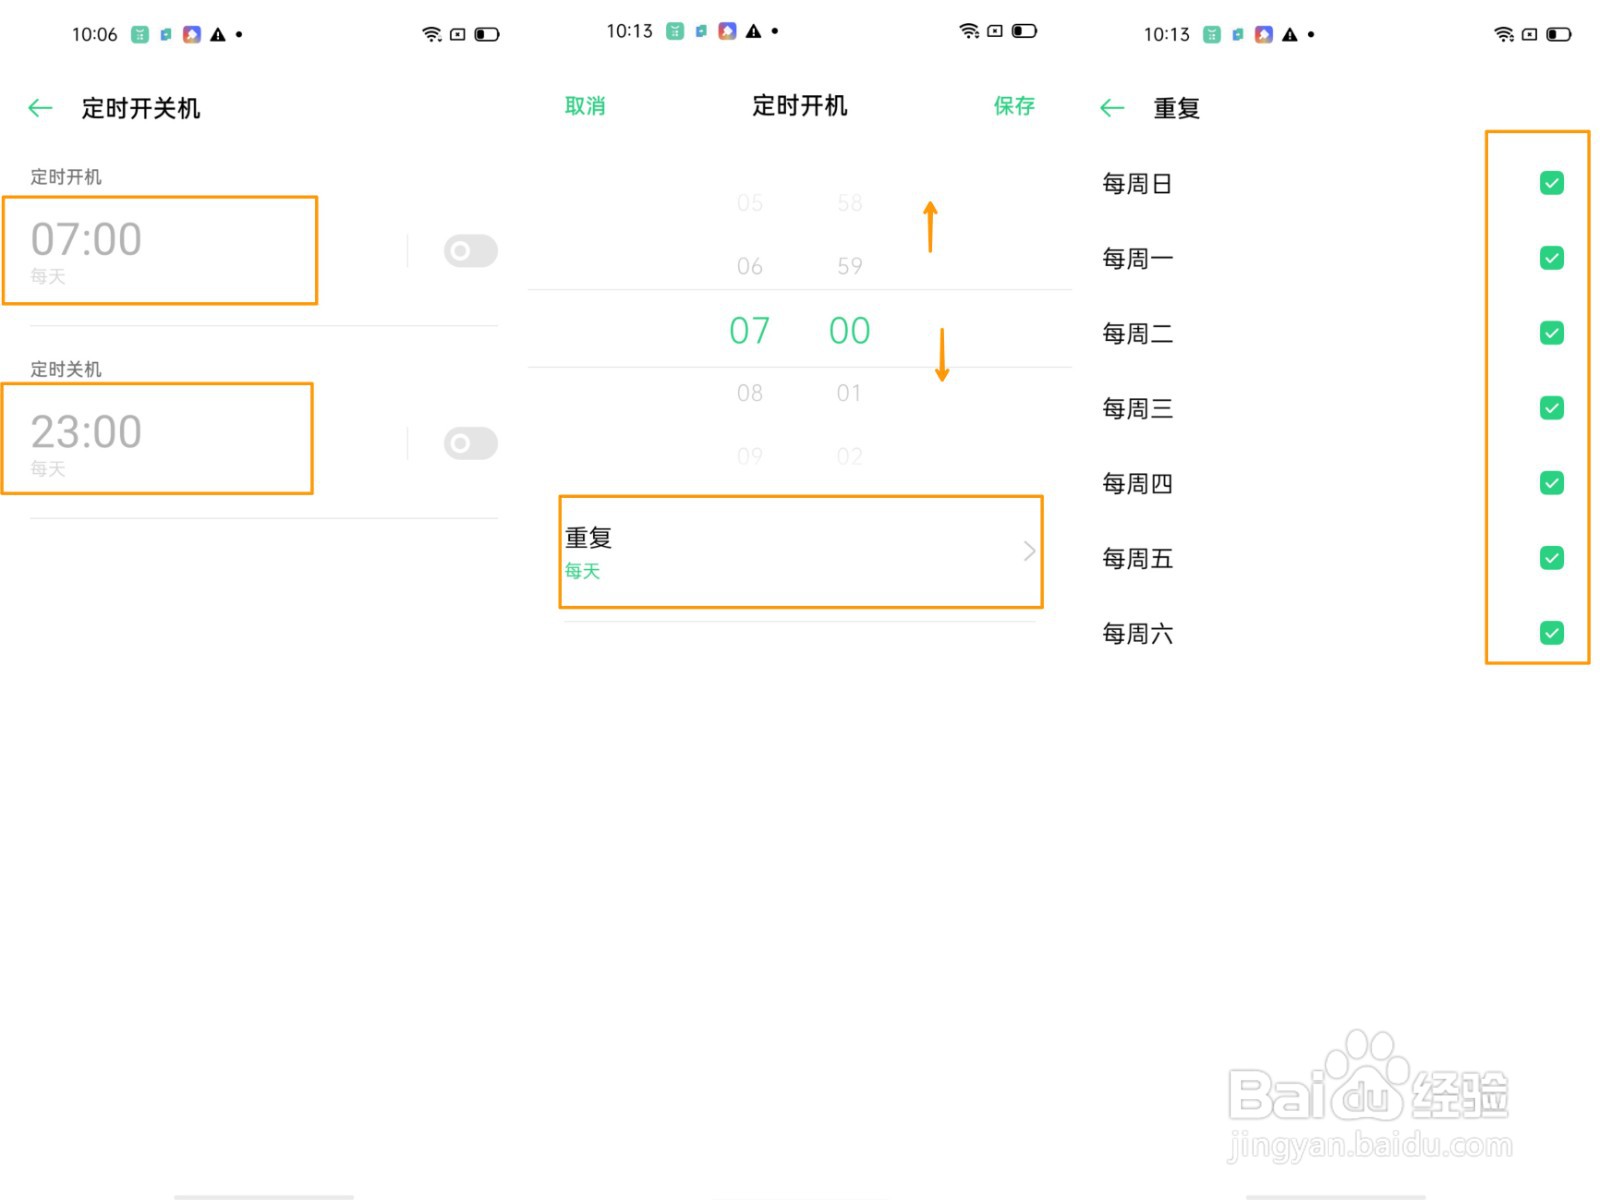Tap 10:06 clock in left status bar

94,34
